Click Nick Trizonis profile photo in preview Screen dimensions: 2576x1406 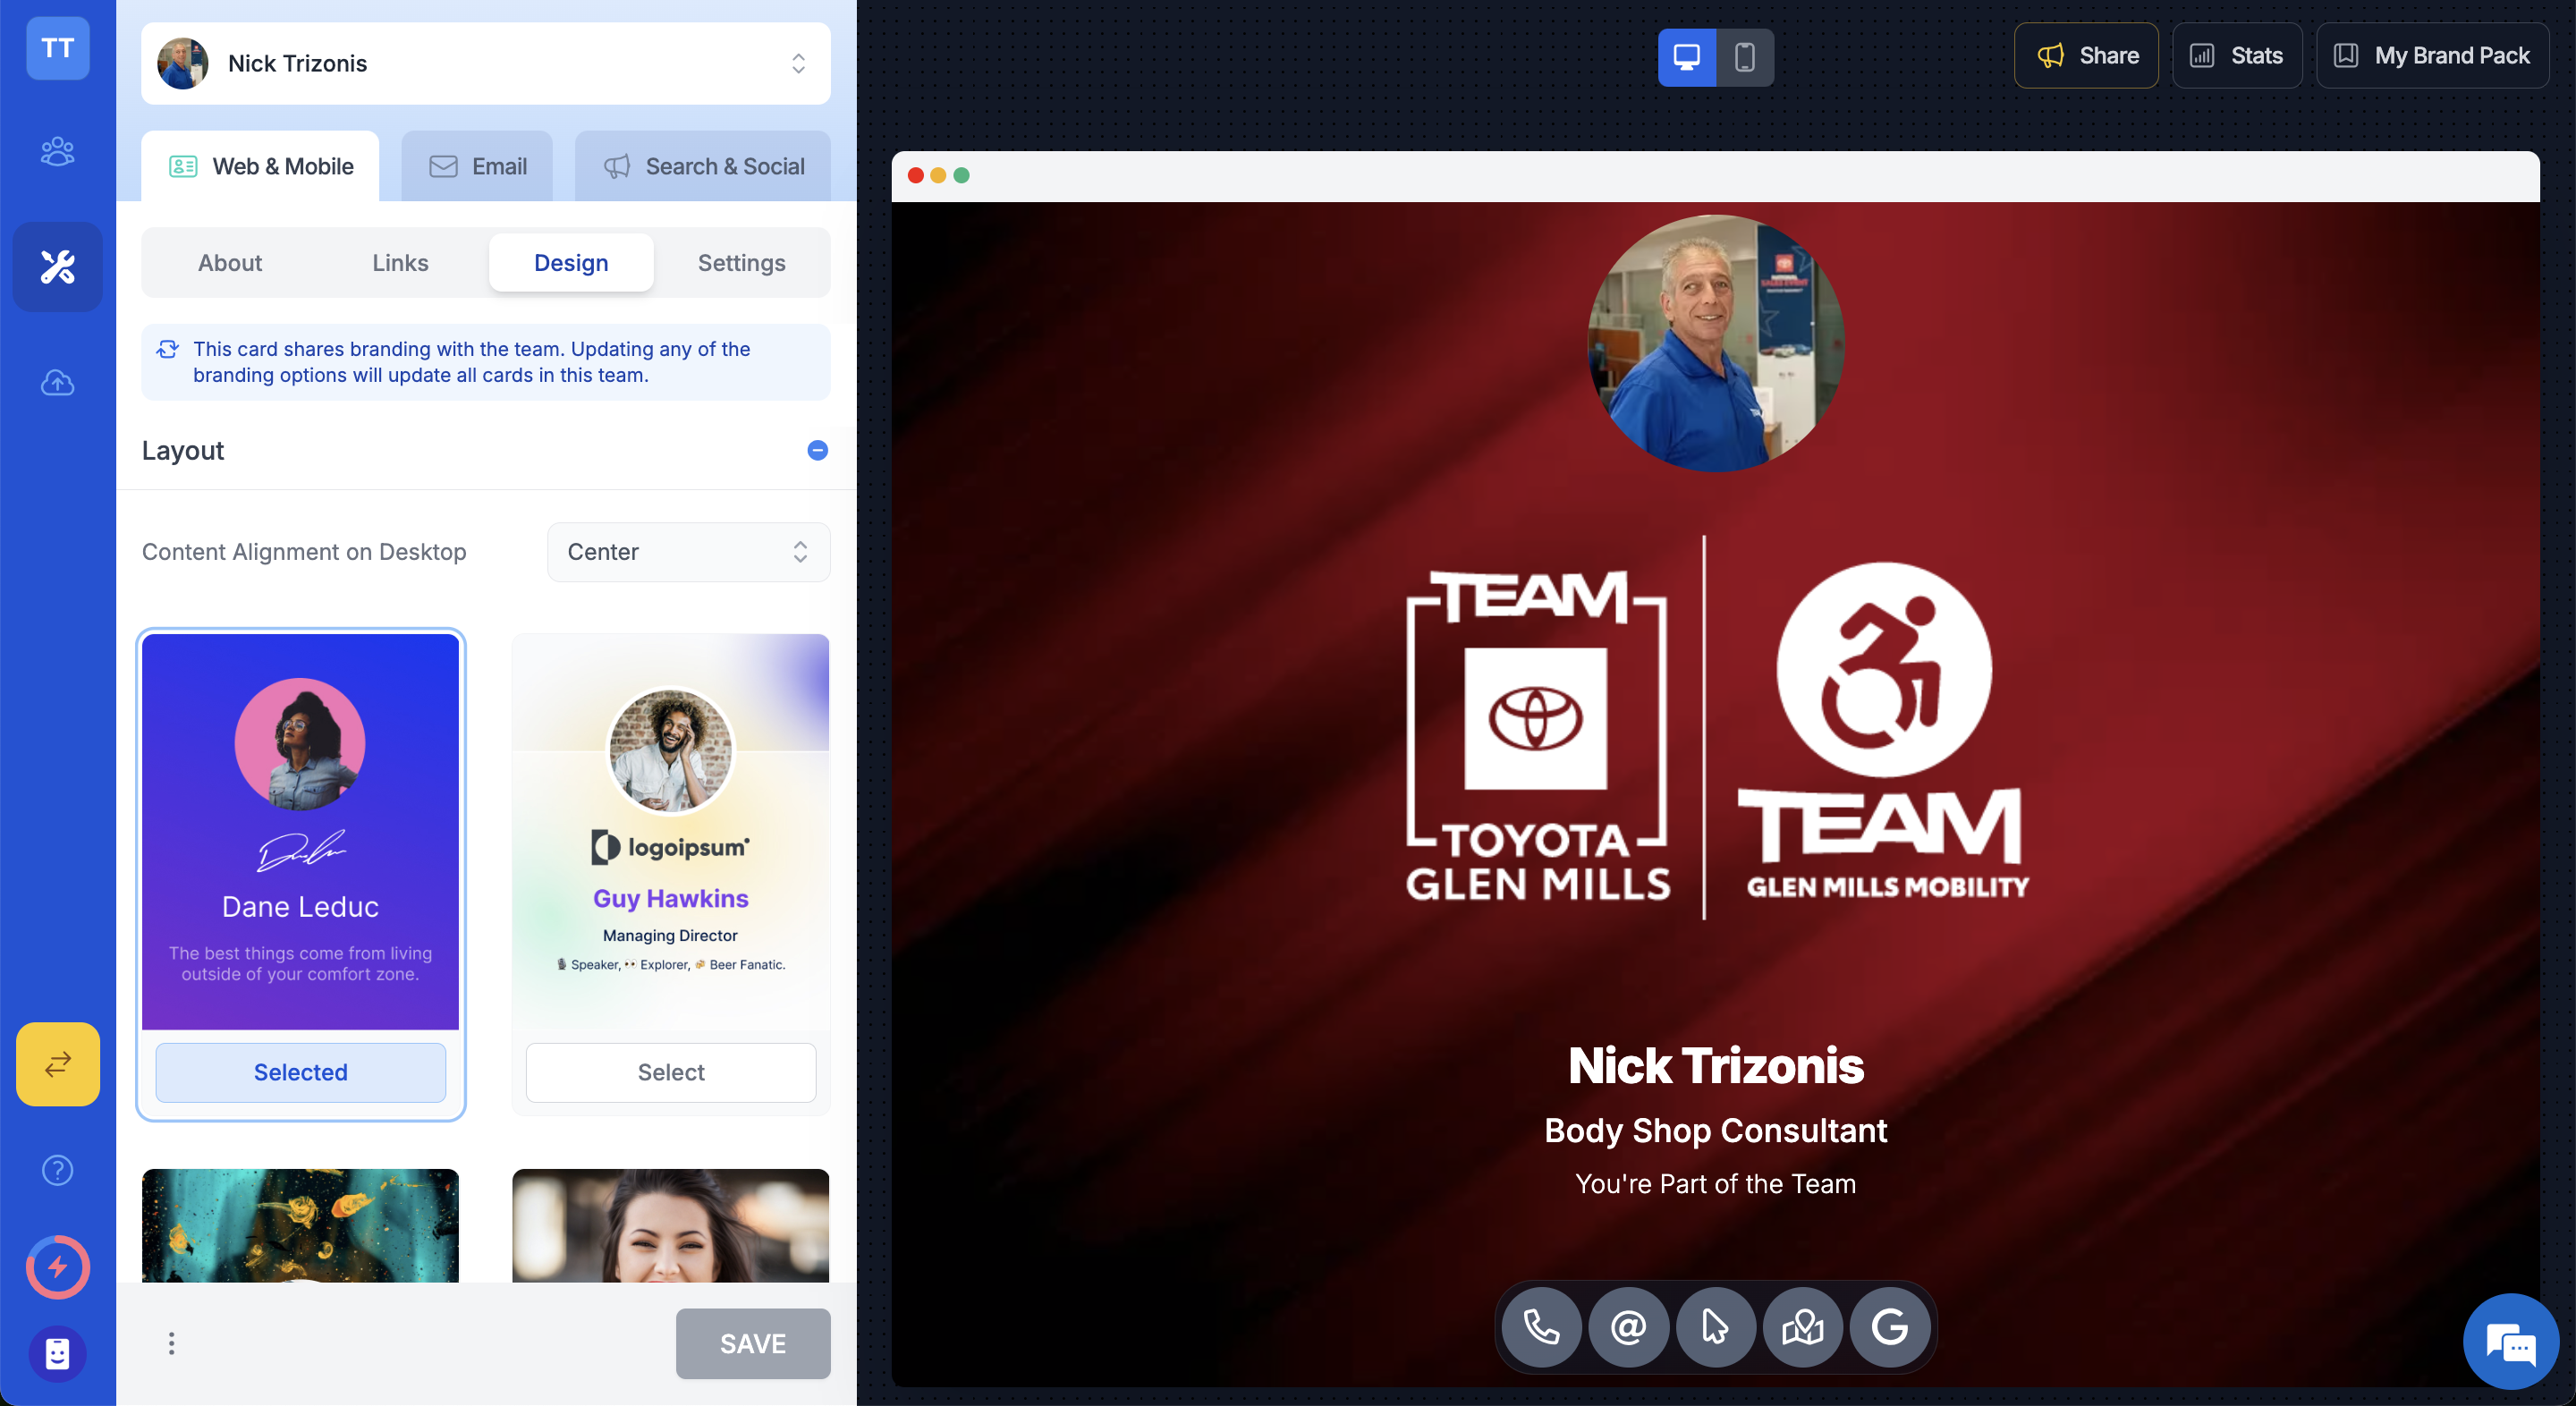[1716, 343]
